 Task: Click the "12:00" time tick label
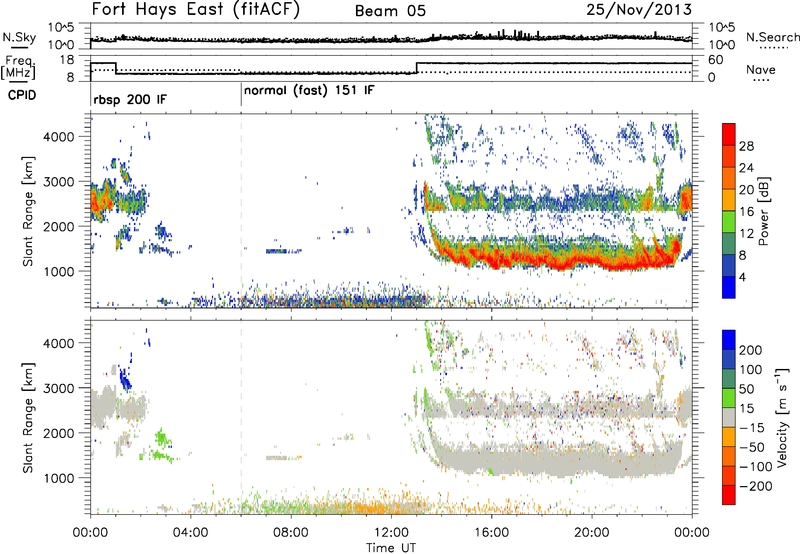[391, 533]
